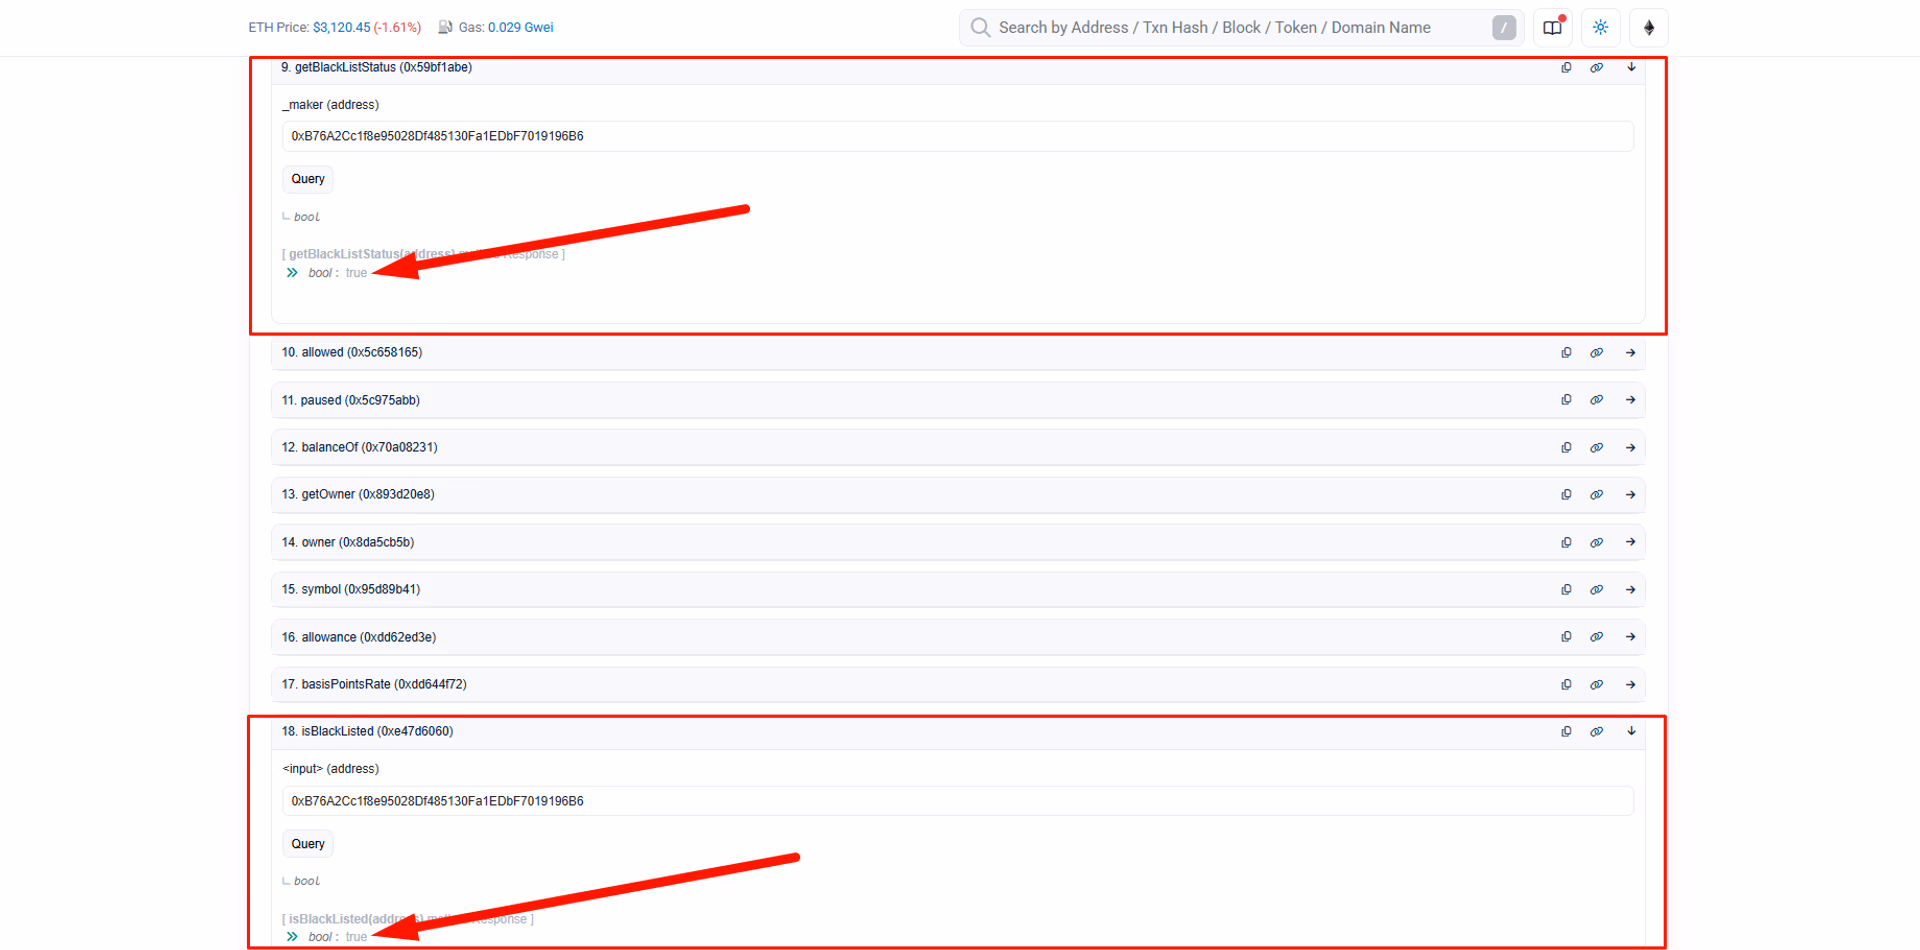Expand the balanceOf method row

1631,448
